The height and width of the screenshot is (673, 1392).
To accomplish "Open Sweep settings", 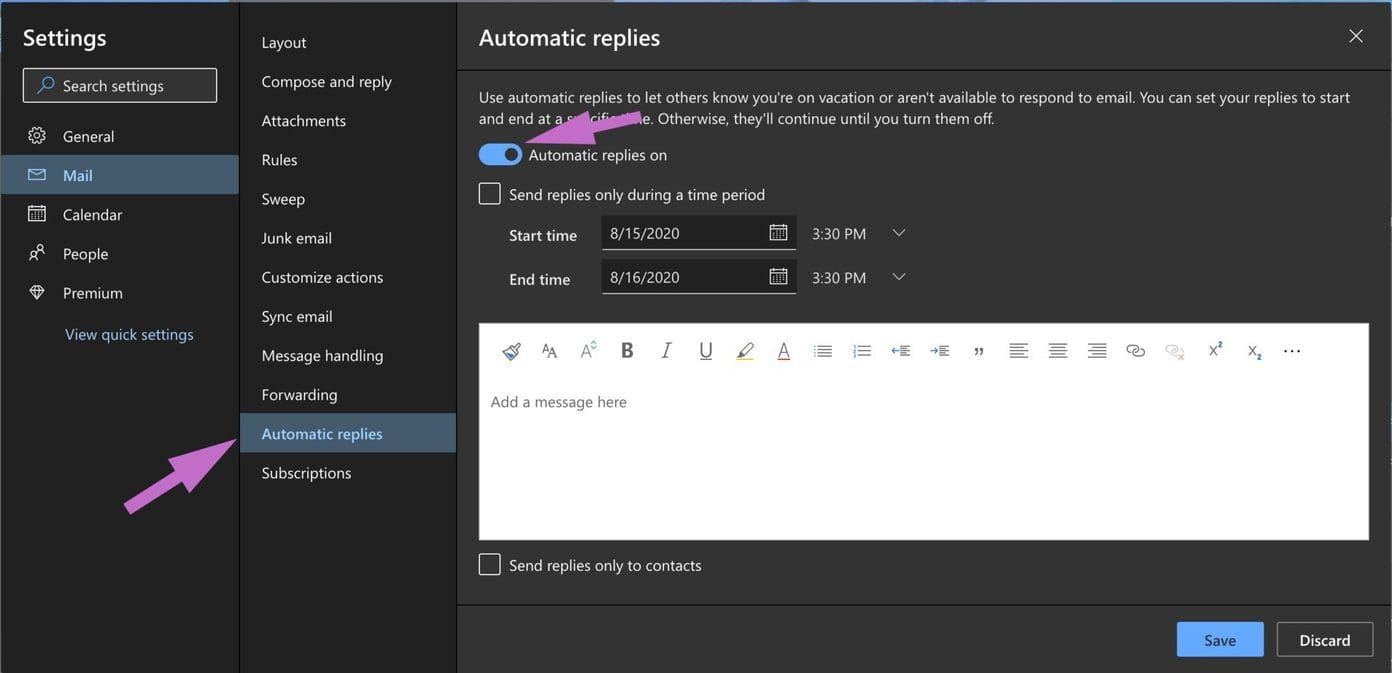I will pyautogui.click(x=348, y=198).
